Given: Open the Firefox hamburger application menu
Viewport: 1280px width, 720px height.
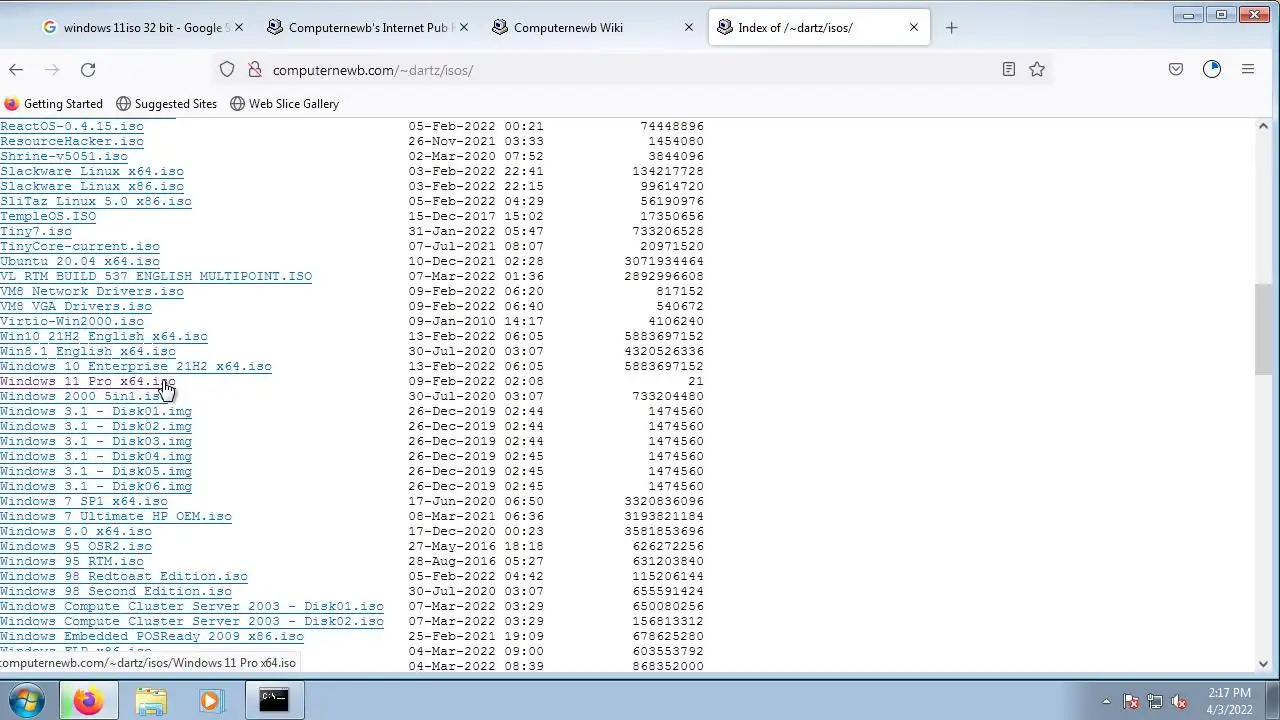Looking at the screenshot, I should [1248, 69].
